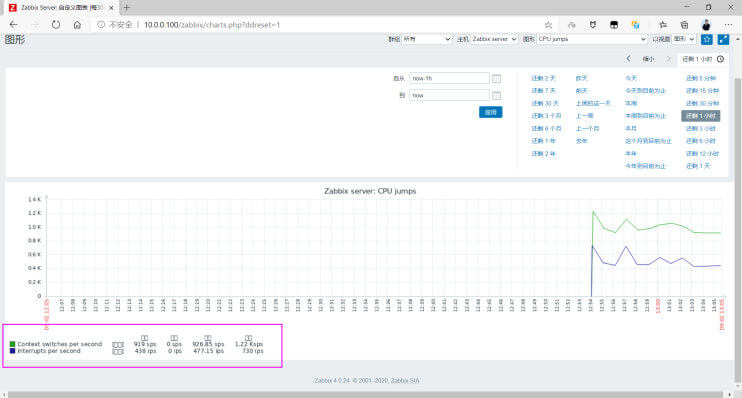
Task: Click the To input containing now
Action: (x=449, y=95)
